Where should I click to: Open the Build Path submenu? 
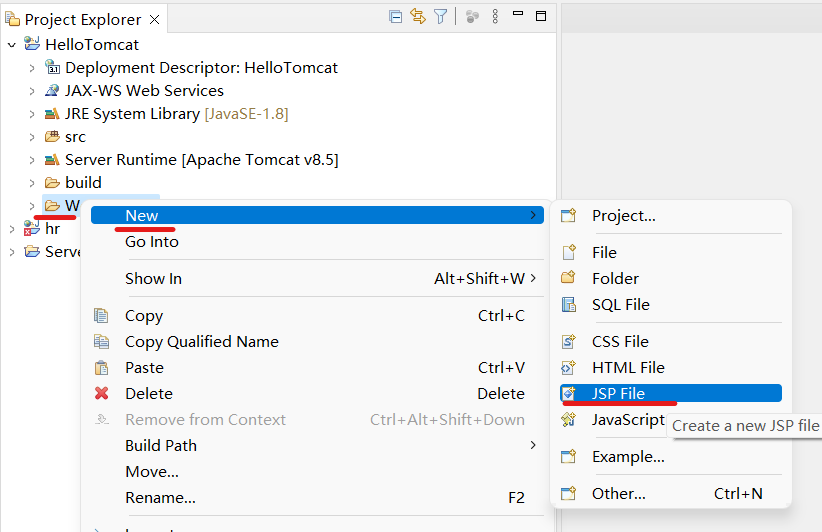click(x=160, y=445)
